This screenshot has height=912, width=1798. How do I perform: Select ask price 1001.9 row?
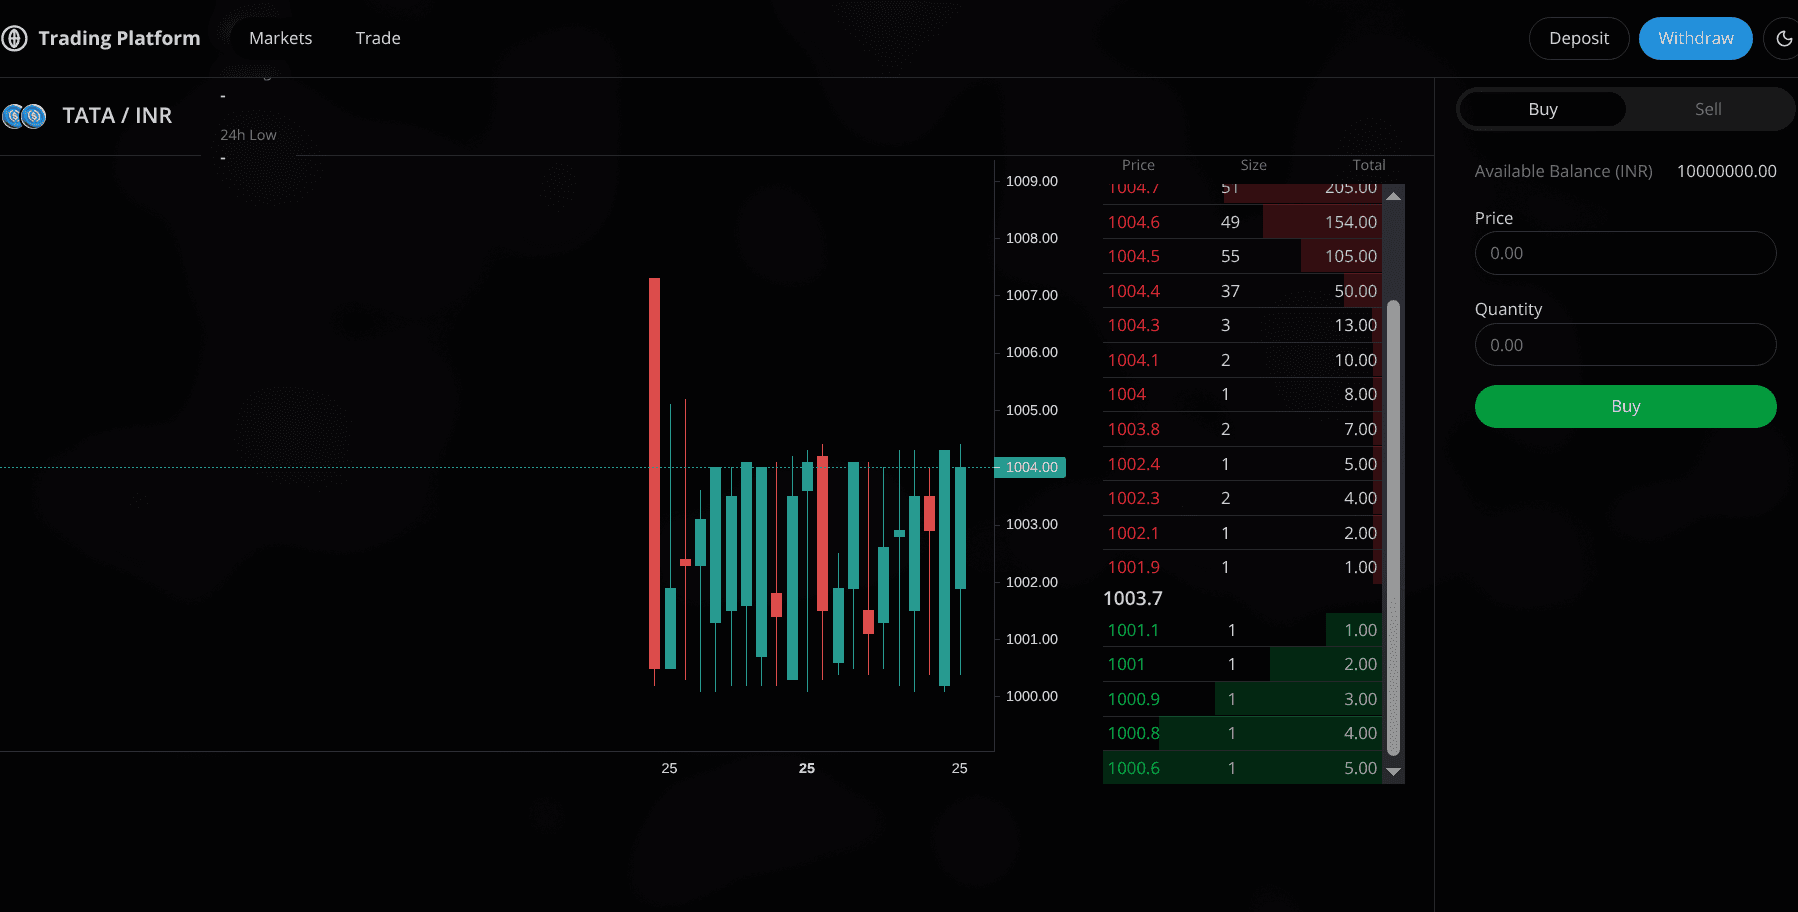[1242, 567]
